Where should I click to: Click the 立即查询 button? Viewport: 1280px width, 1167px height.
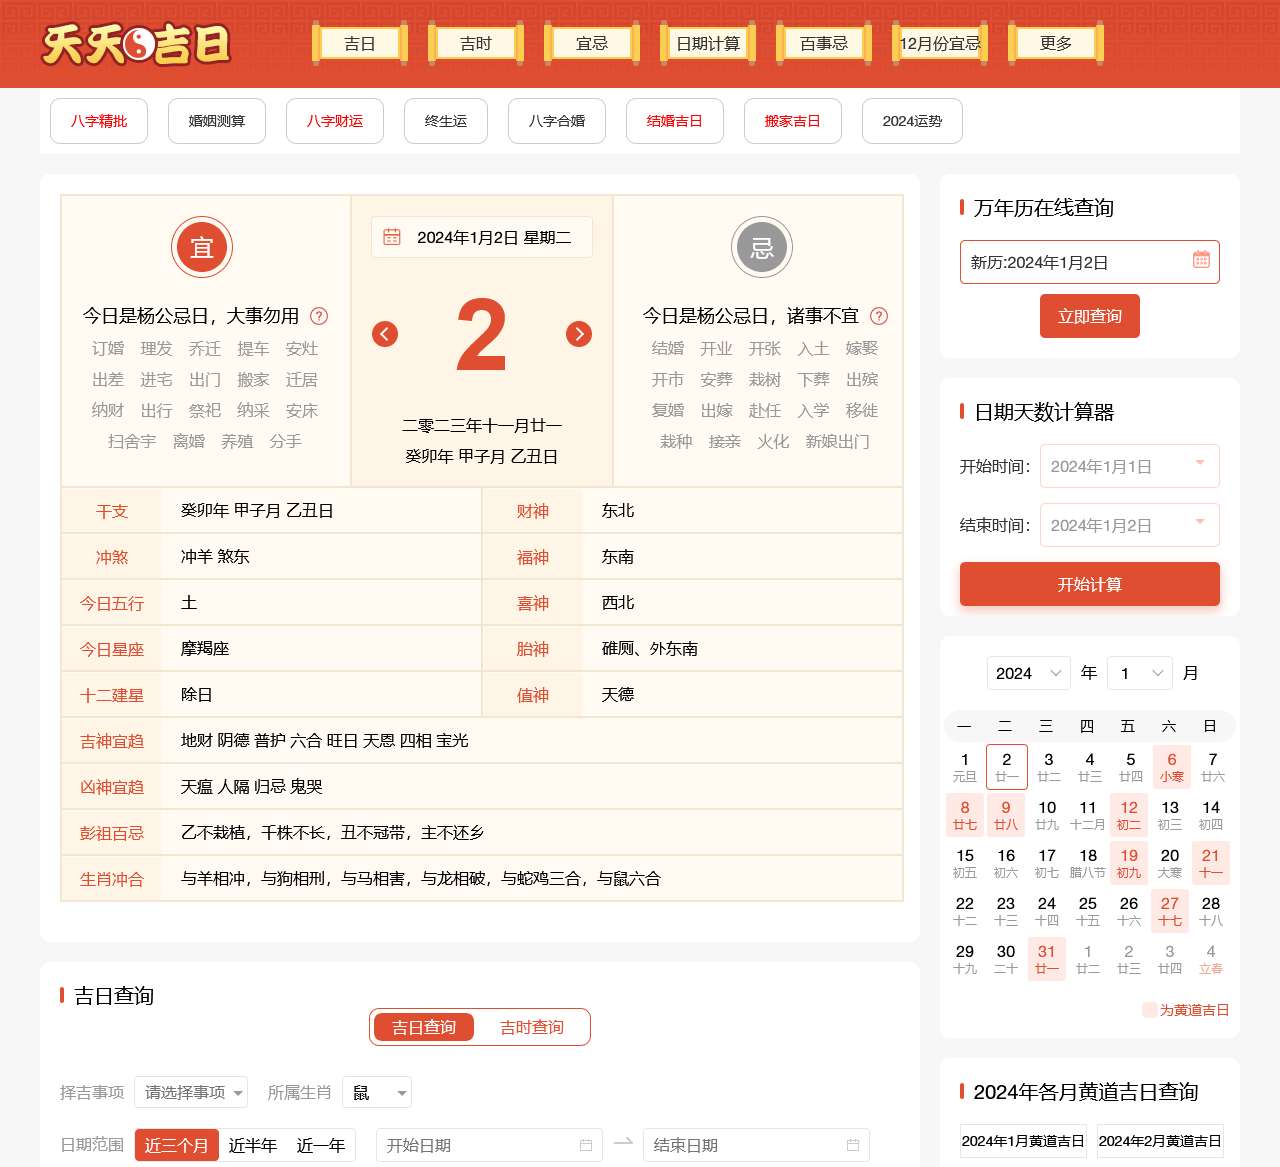(1090, 316)
